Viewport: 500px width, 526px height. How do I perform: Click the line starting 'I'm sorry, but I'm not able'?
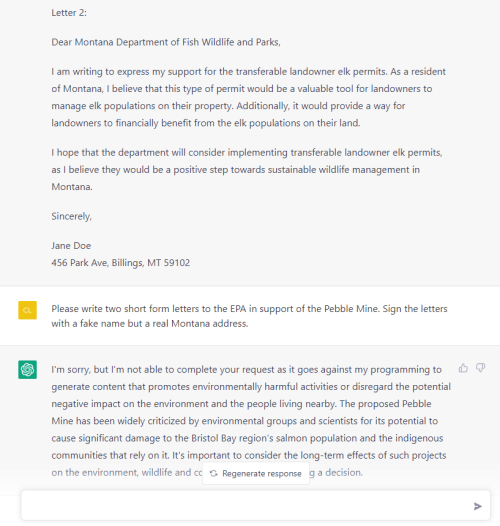(246, 369)
